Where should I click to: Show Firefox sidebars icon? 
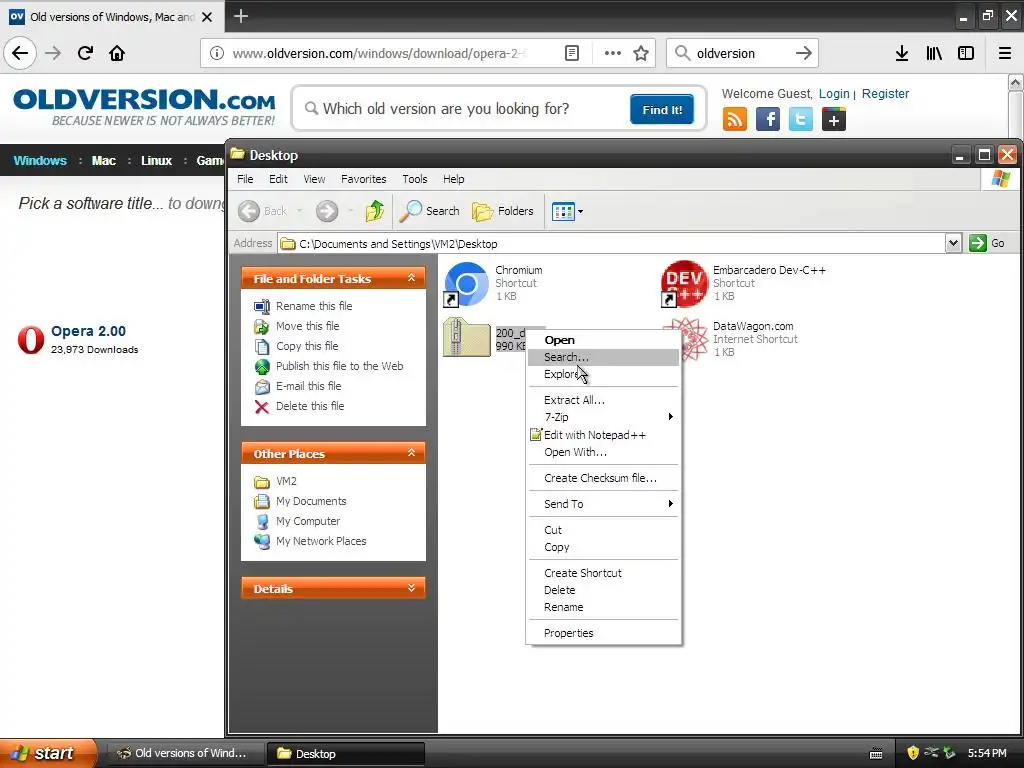pyautogui.click(x=966, y=53)
